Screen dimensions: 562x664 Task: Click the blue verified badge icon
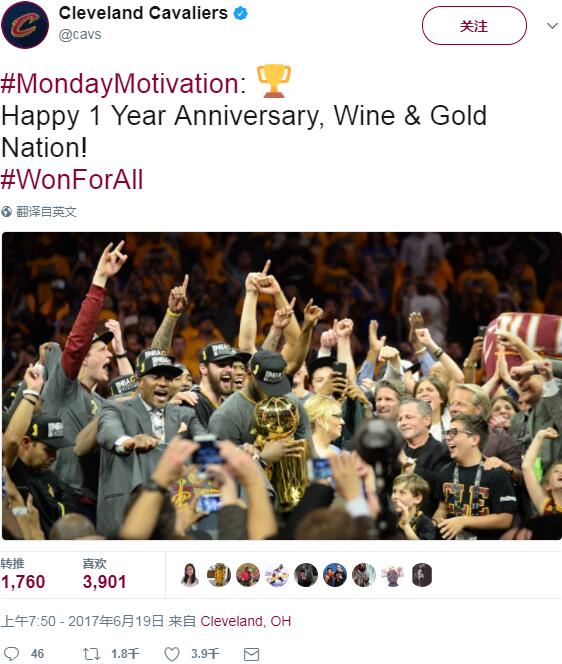pyautogui.click(x=241, y=13)
